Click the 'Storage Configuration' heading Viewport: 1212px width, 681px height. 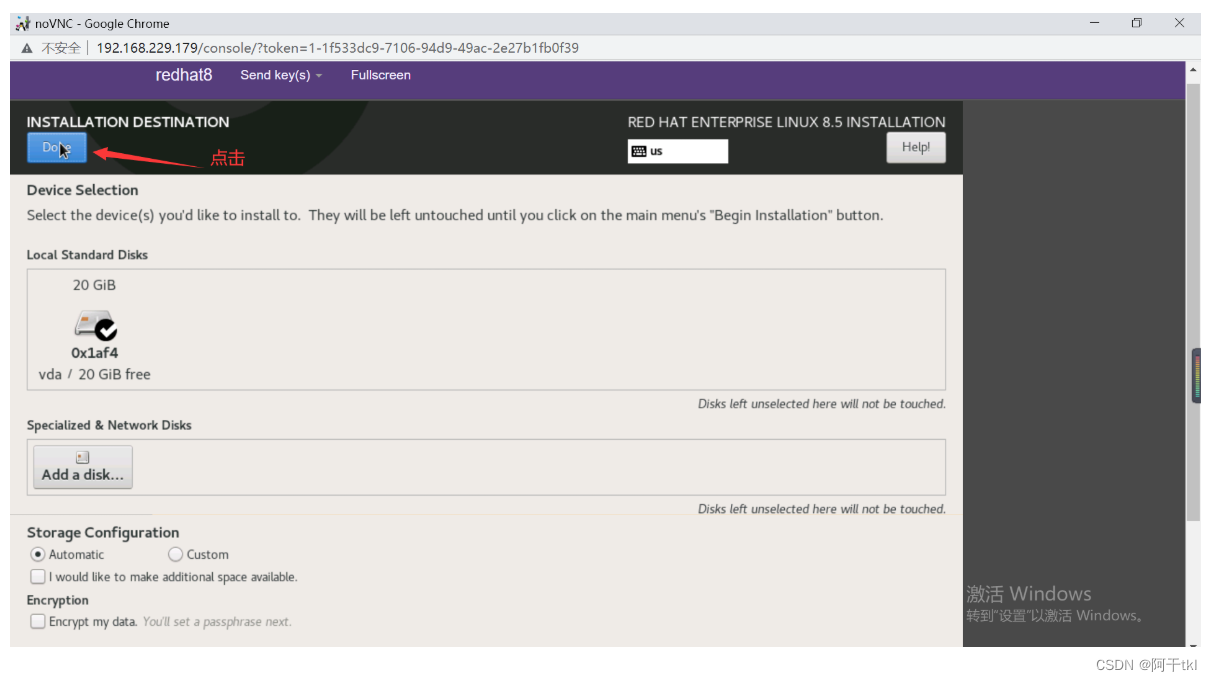click(x=103, y=533)
